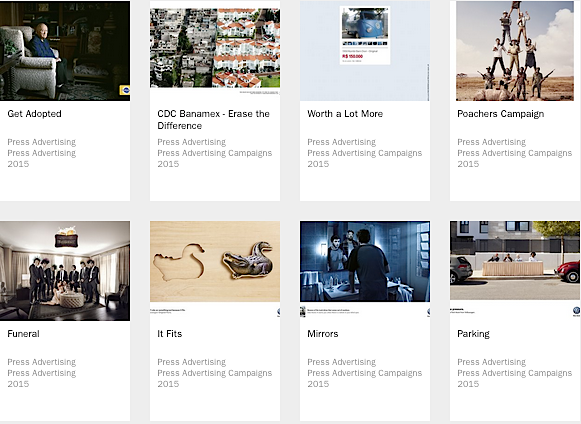Open the Mirrors bathroom thumbnail image
The image size is (581, 424).
click(x=365, y=269)
